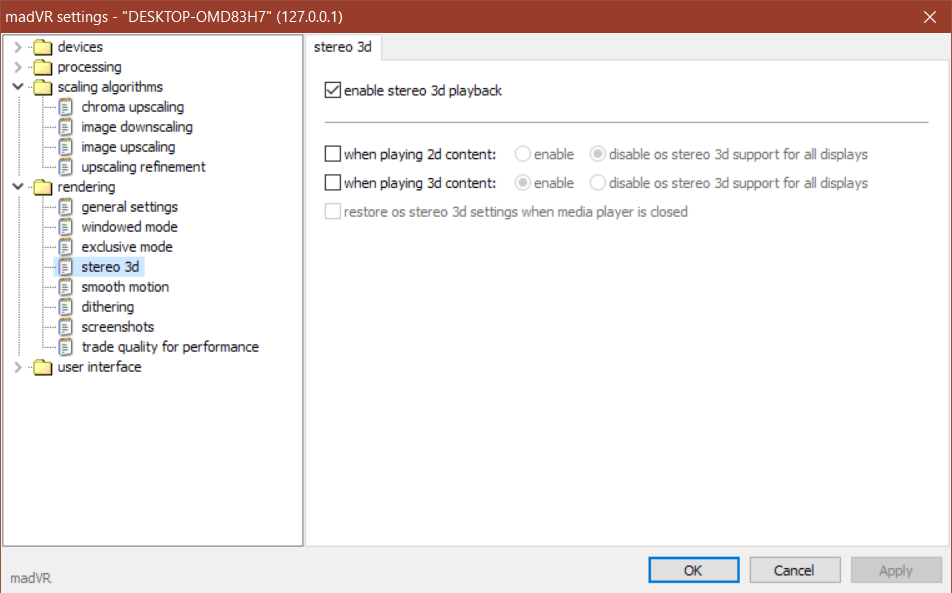Screen dimensions: 952x593
Task: Click the smooth motion page icon
Action: click(66, 287)
